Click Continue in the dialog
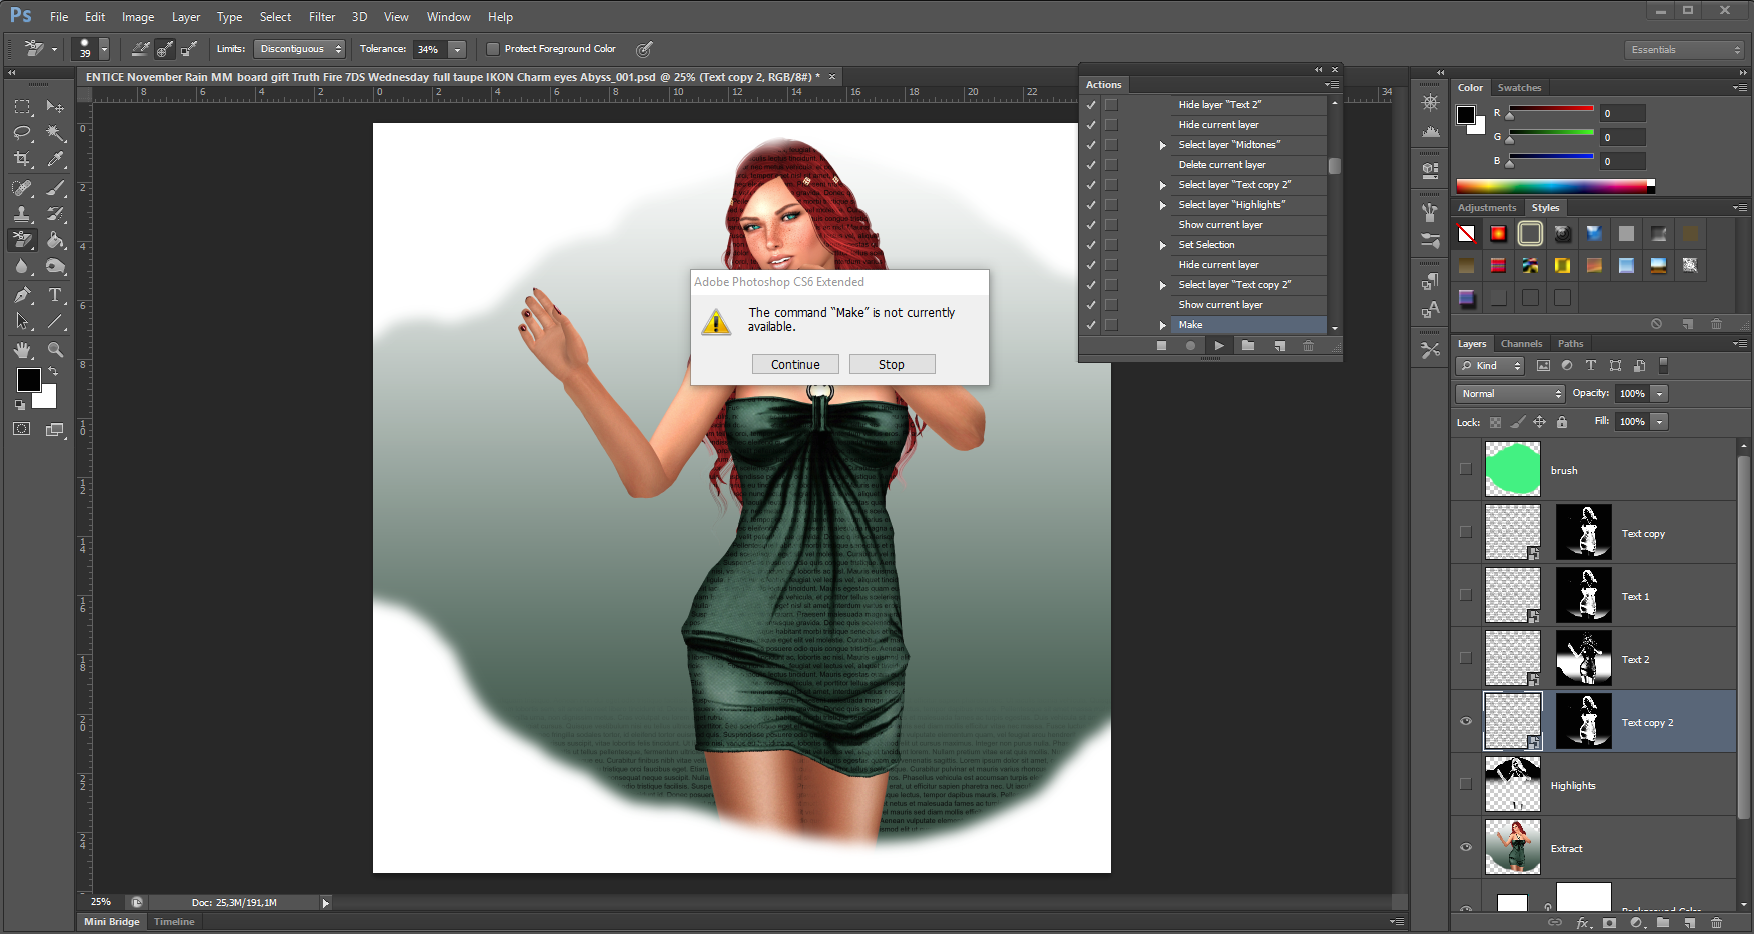 [795, 365]
